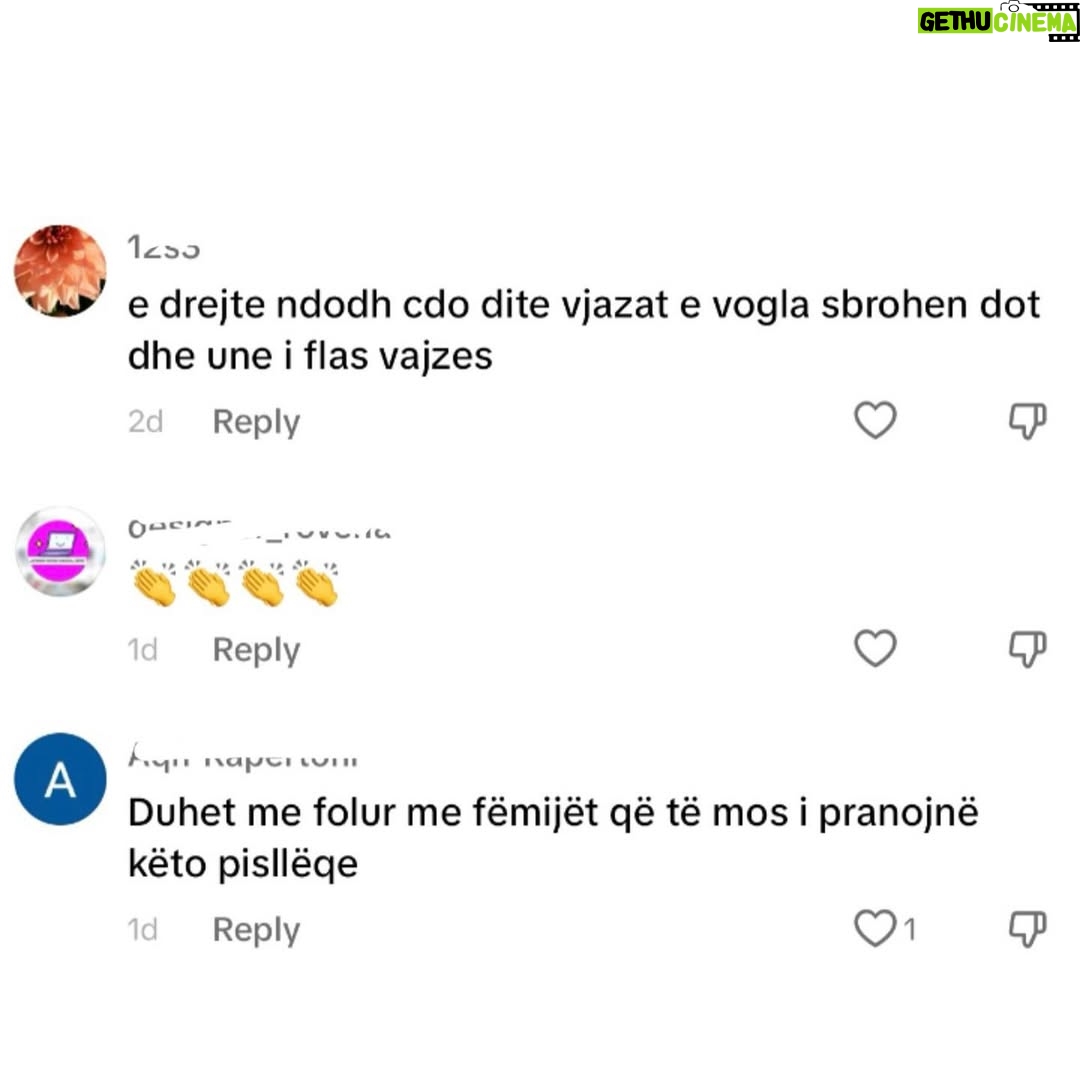Like the 'Duhet me folur me fëmijët' comment
This screenshot has width=1080, height=1079.
click(875, 928)
